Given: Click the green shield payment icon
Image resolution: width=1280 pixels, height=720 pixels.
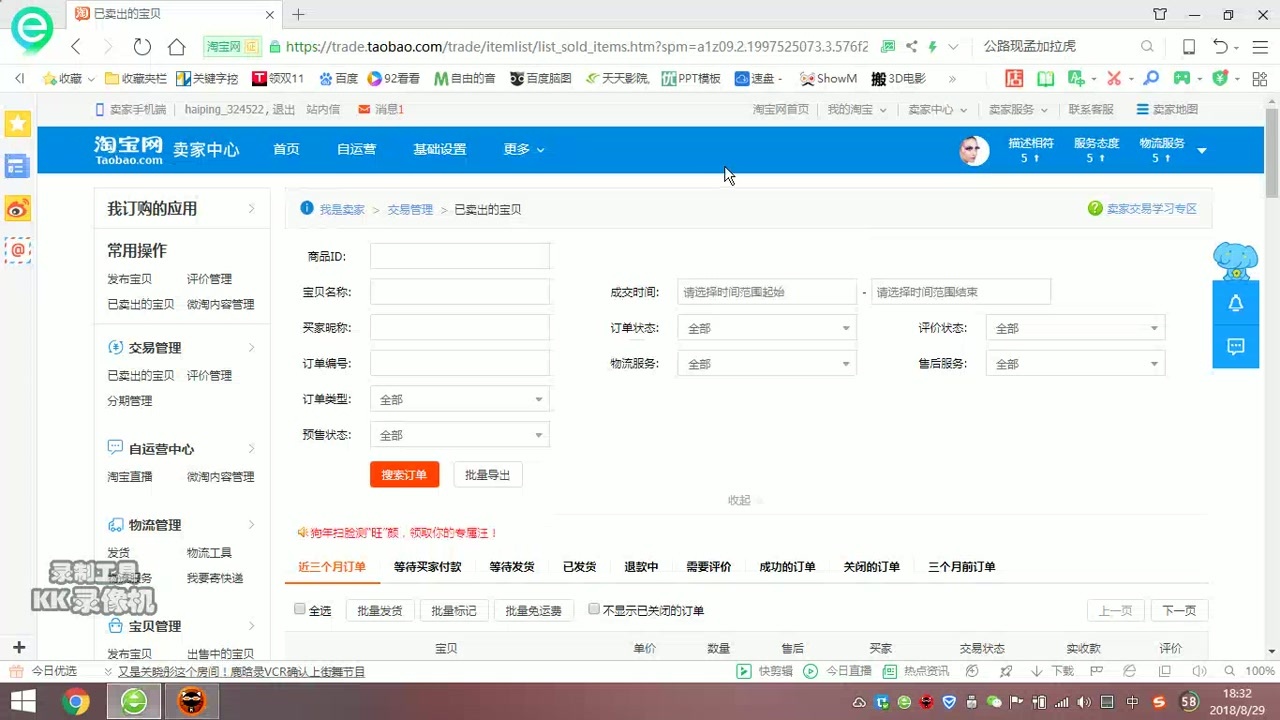Looking at the screenshot, I should (1220, 78).
